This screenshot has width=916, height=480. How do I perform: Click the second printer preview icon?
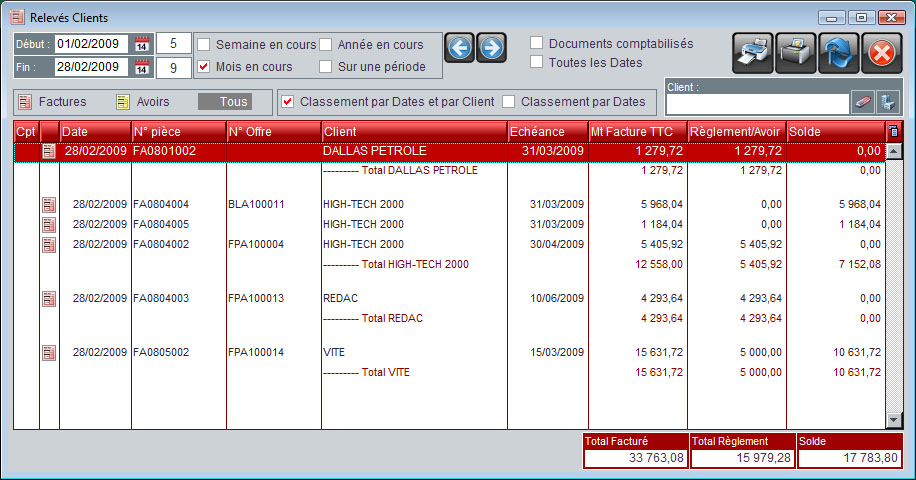point(796,52)
